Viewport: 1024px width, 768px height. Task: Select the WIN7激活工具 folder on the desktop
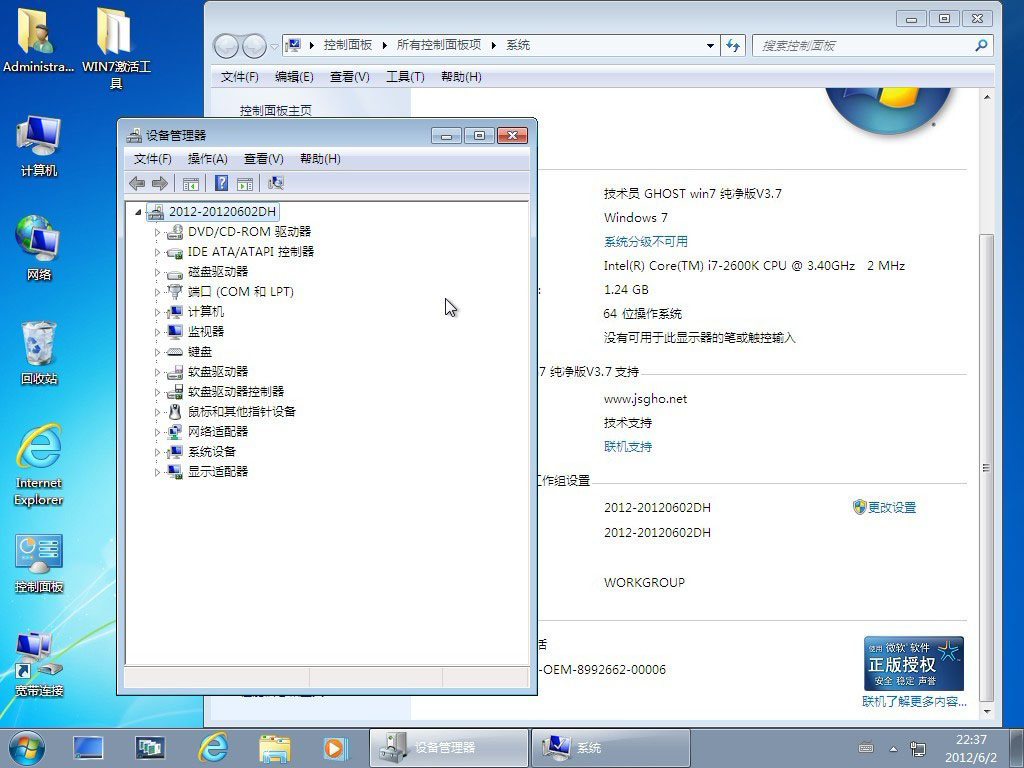115,45
